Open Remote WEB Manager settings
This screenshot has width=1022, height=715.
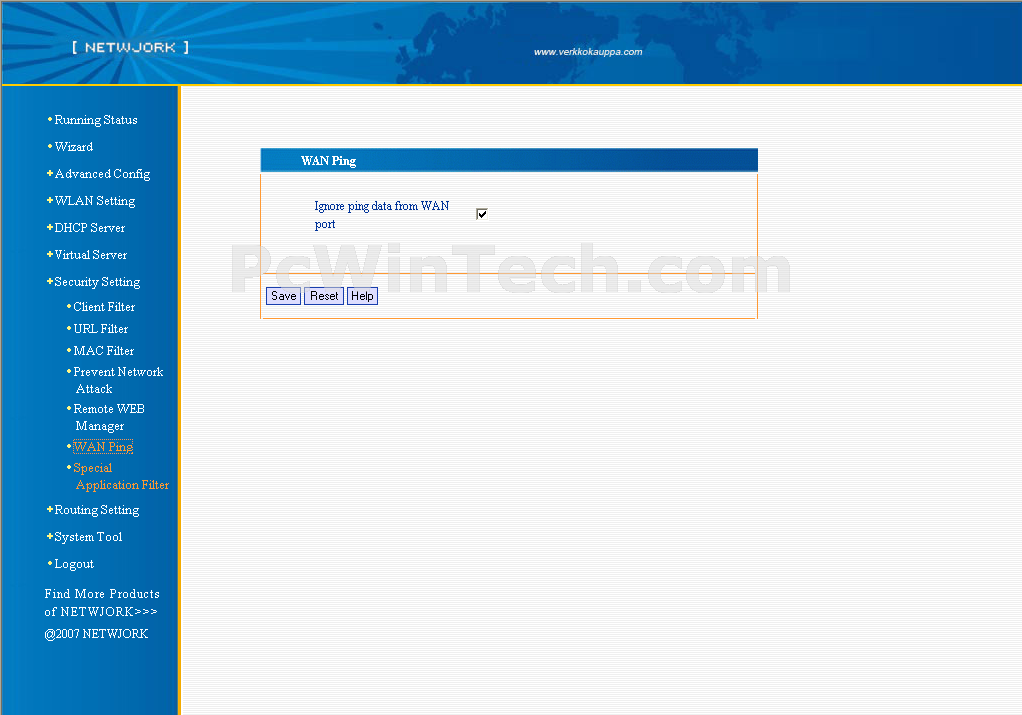[x=109, y=417]
